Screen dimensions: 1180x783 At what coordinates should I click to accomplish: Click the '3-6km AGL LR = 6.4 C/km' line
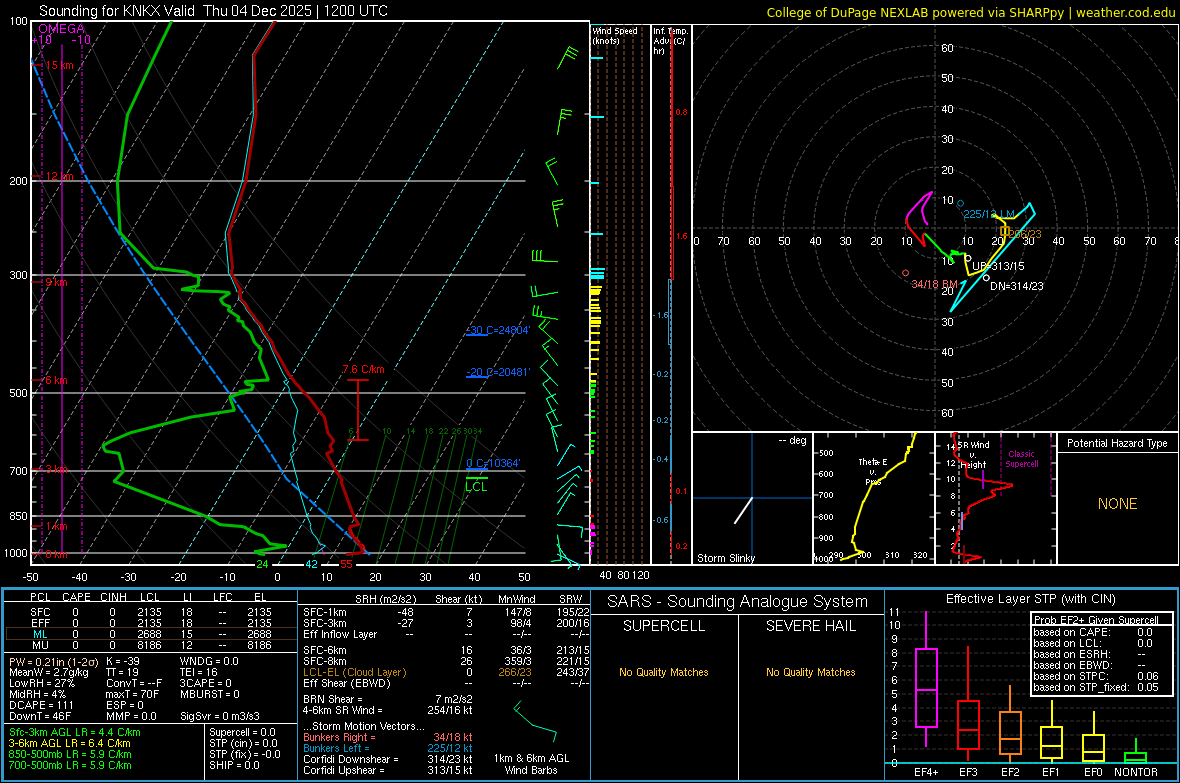(x=70, y=743)
